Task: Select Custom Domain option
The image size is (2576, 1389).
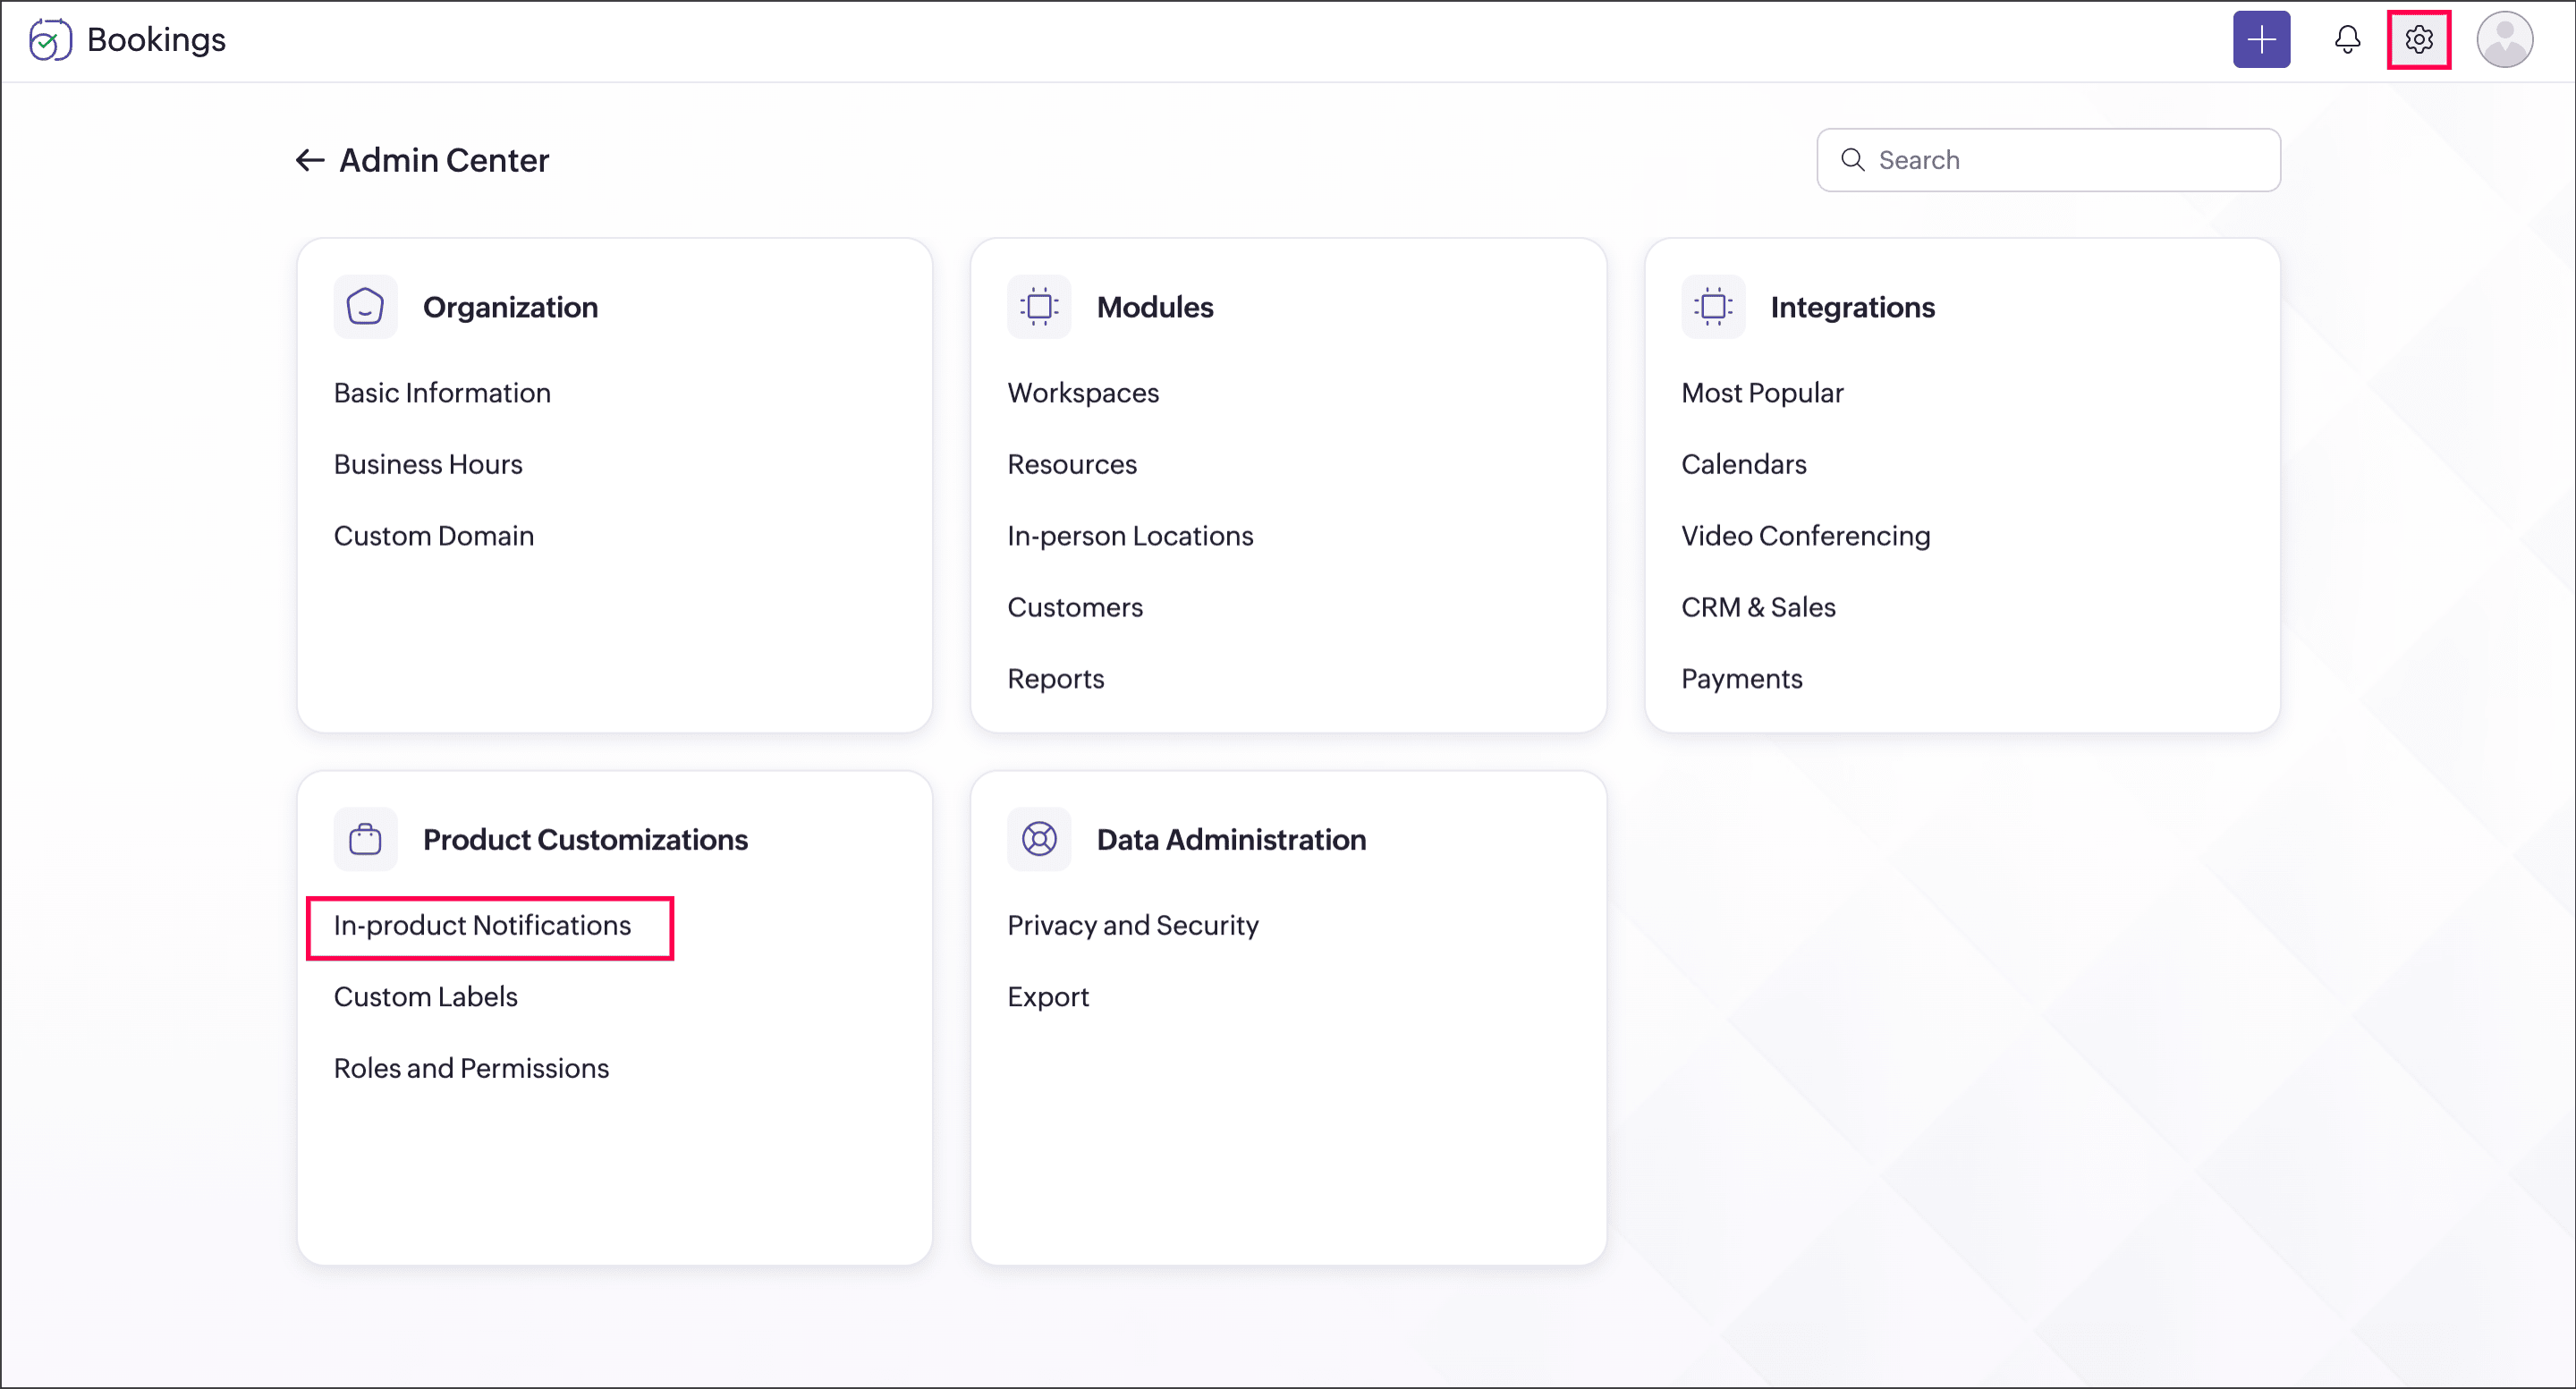Action: (434, 536)
